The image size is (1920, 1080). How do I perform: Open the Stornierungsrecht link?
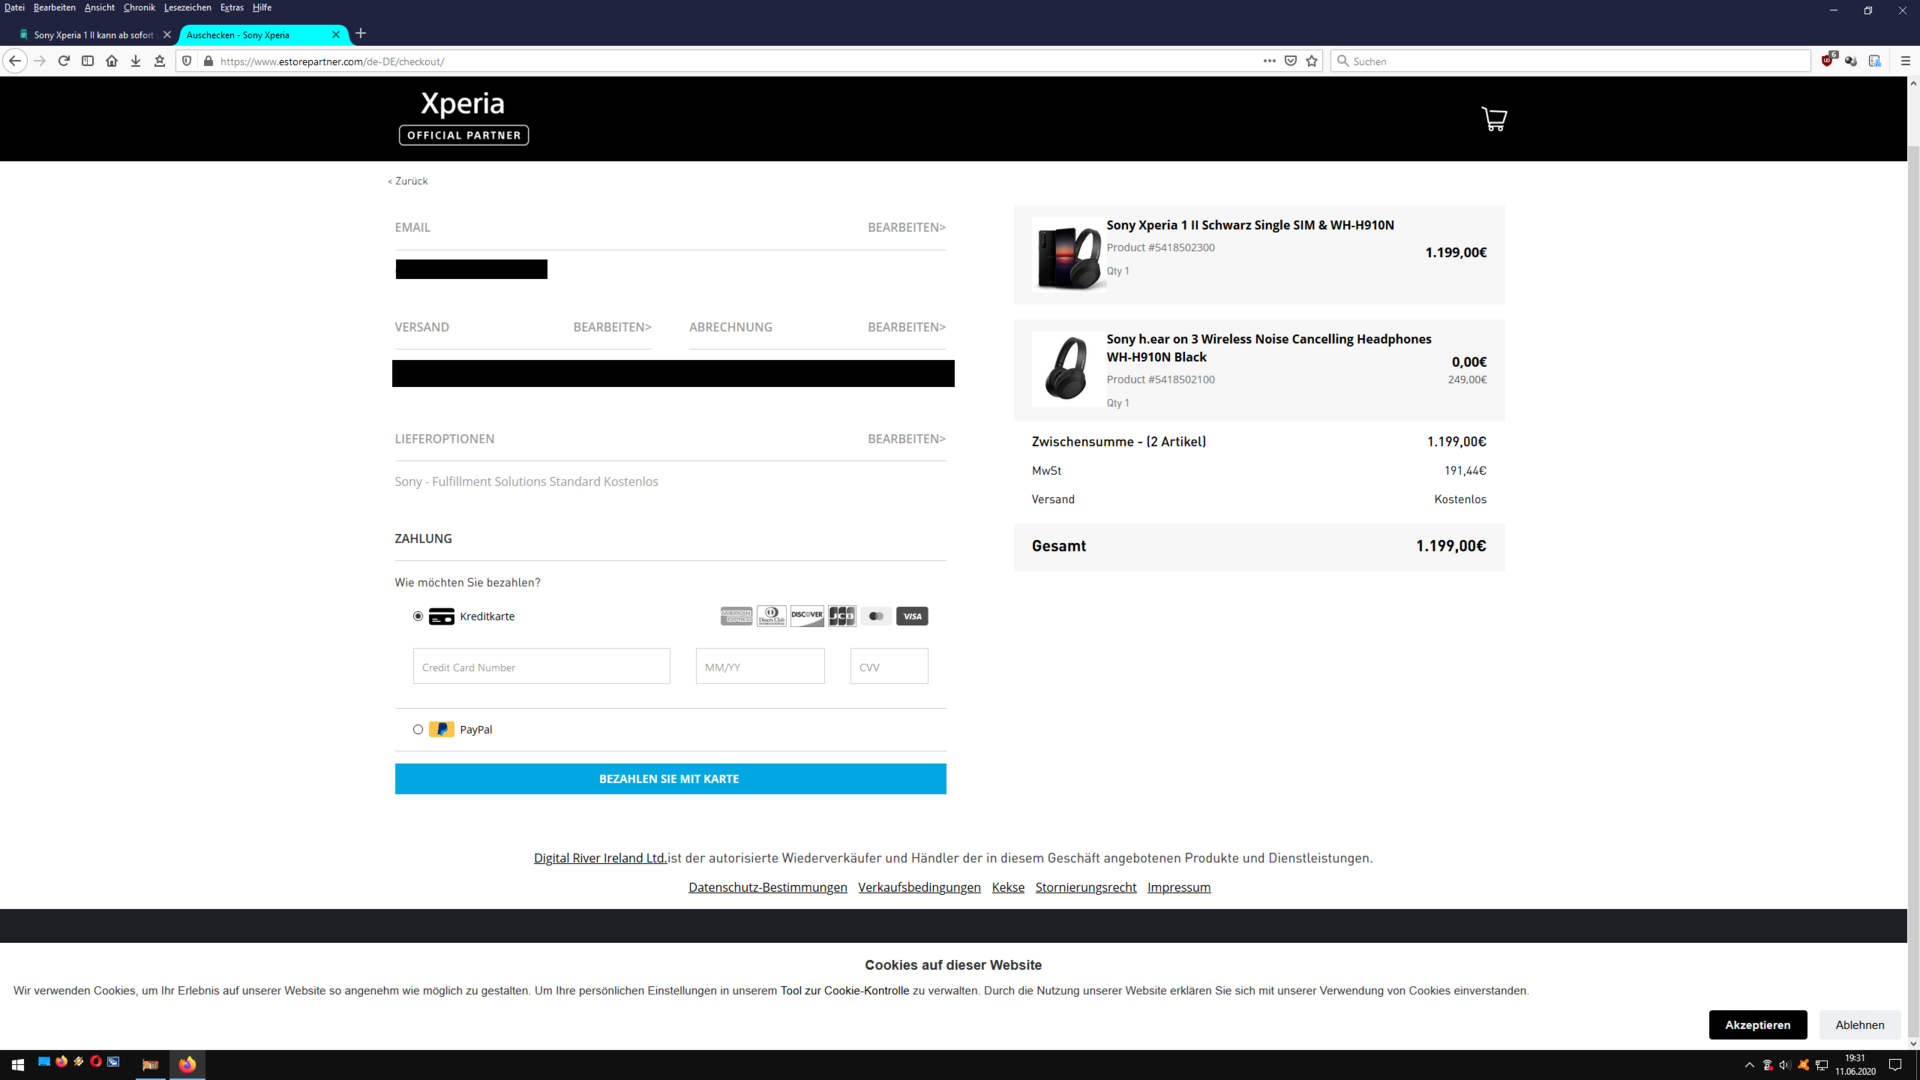point(1086,887)
